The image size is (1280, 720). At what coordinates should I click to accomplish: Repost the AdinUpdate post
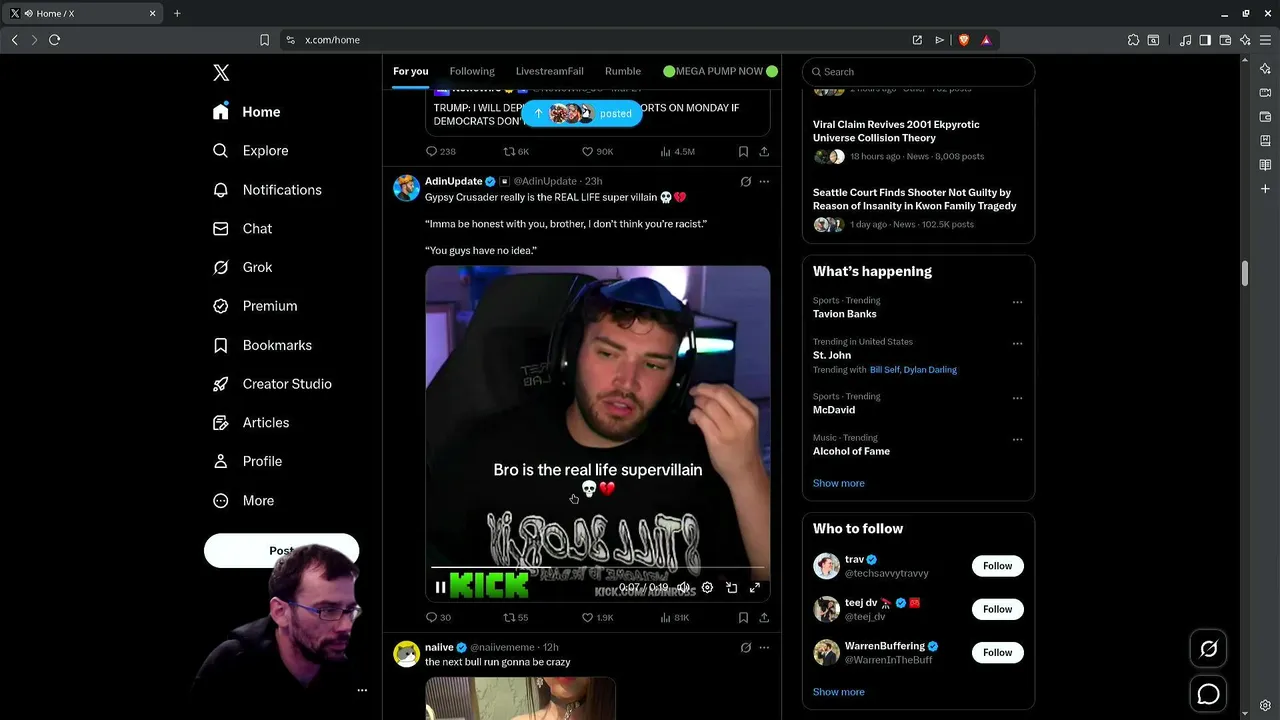515,618
